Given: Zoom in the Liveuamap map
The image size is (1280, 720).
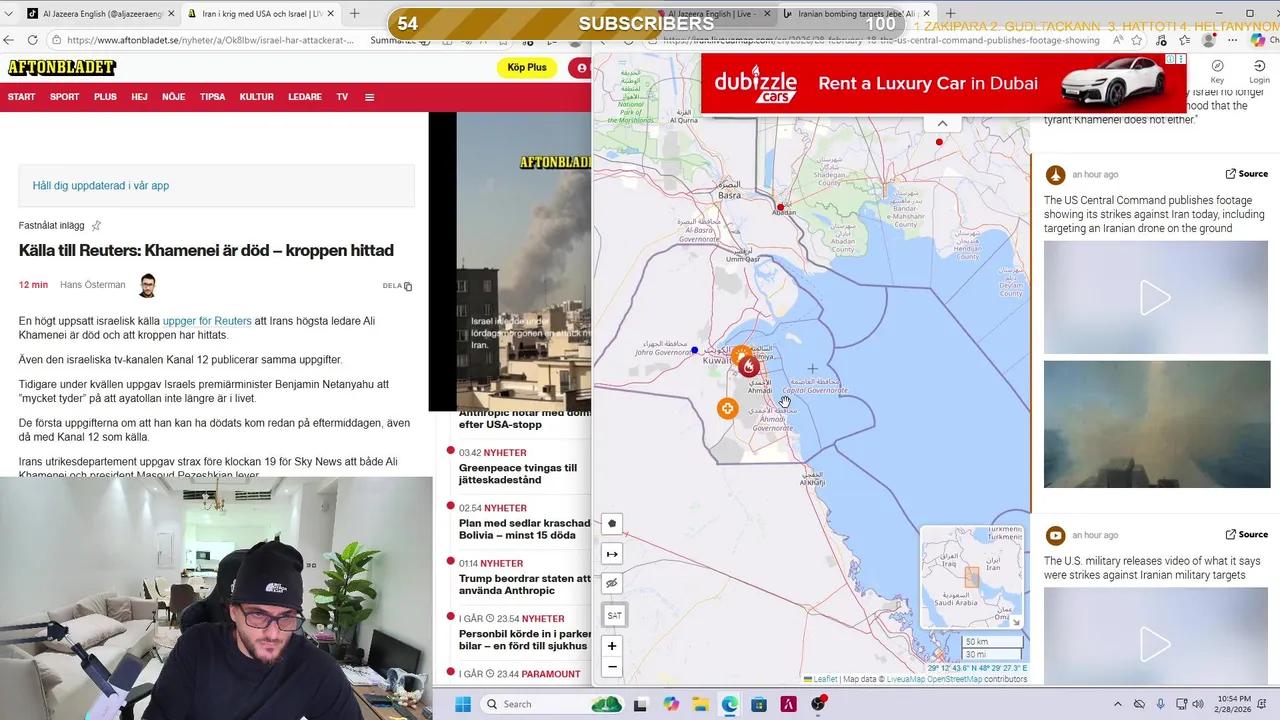Looking at the screenshot, I should click(x=612, y=646).
